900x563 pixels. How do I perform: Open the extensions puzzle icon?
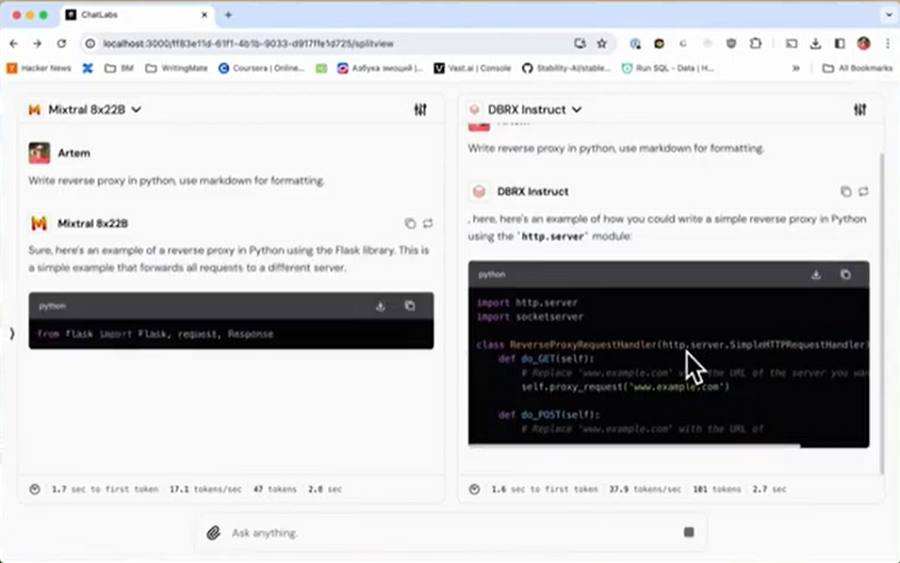coord(755,44)
